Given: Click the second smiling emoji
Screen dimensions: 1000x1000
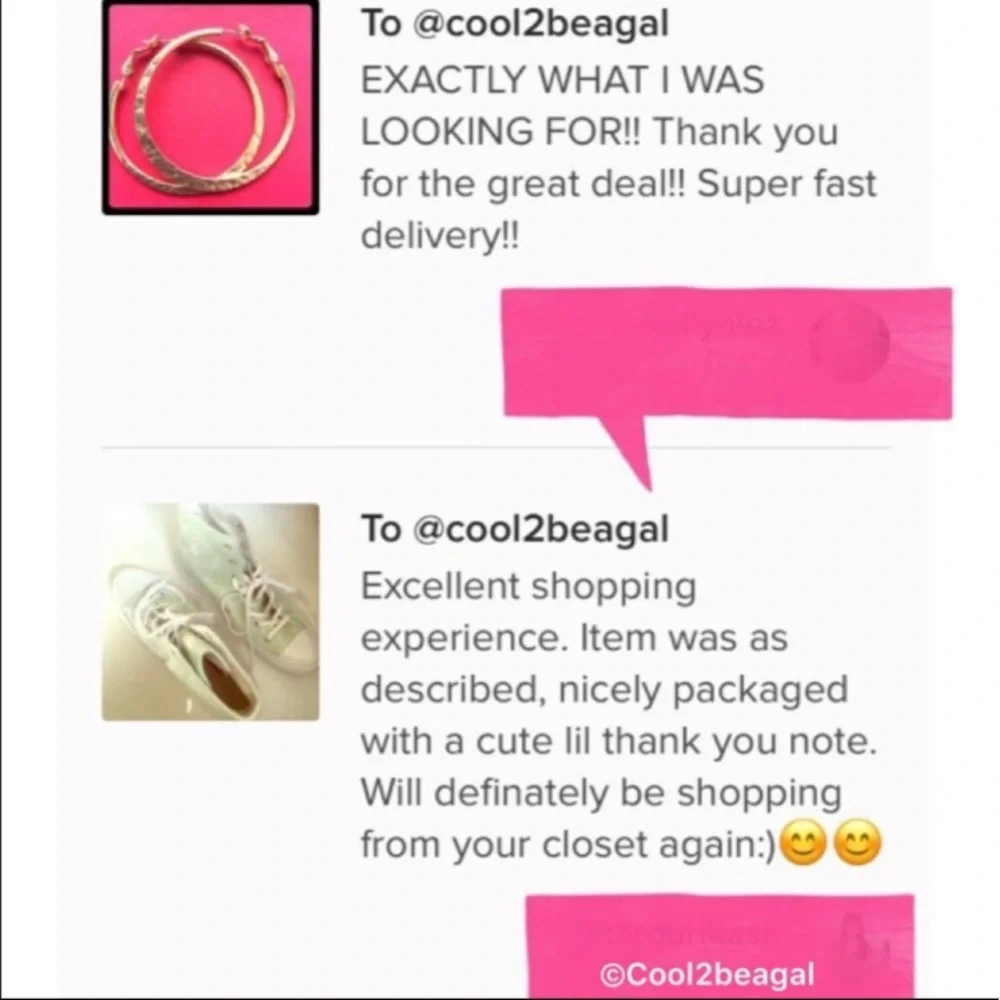Looking at the screenshot, I should click(858, 843).
